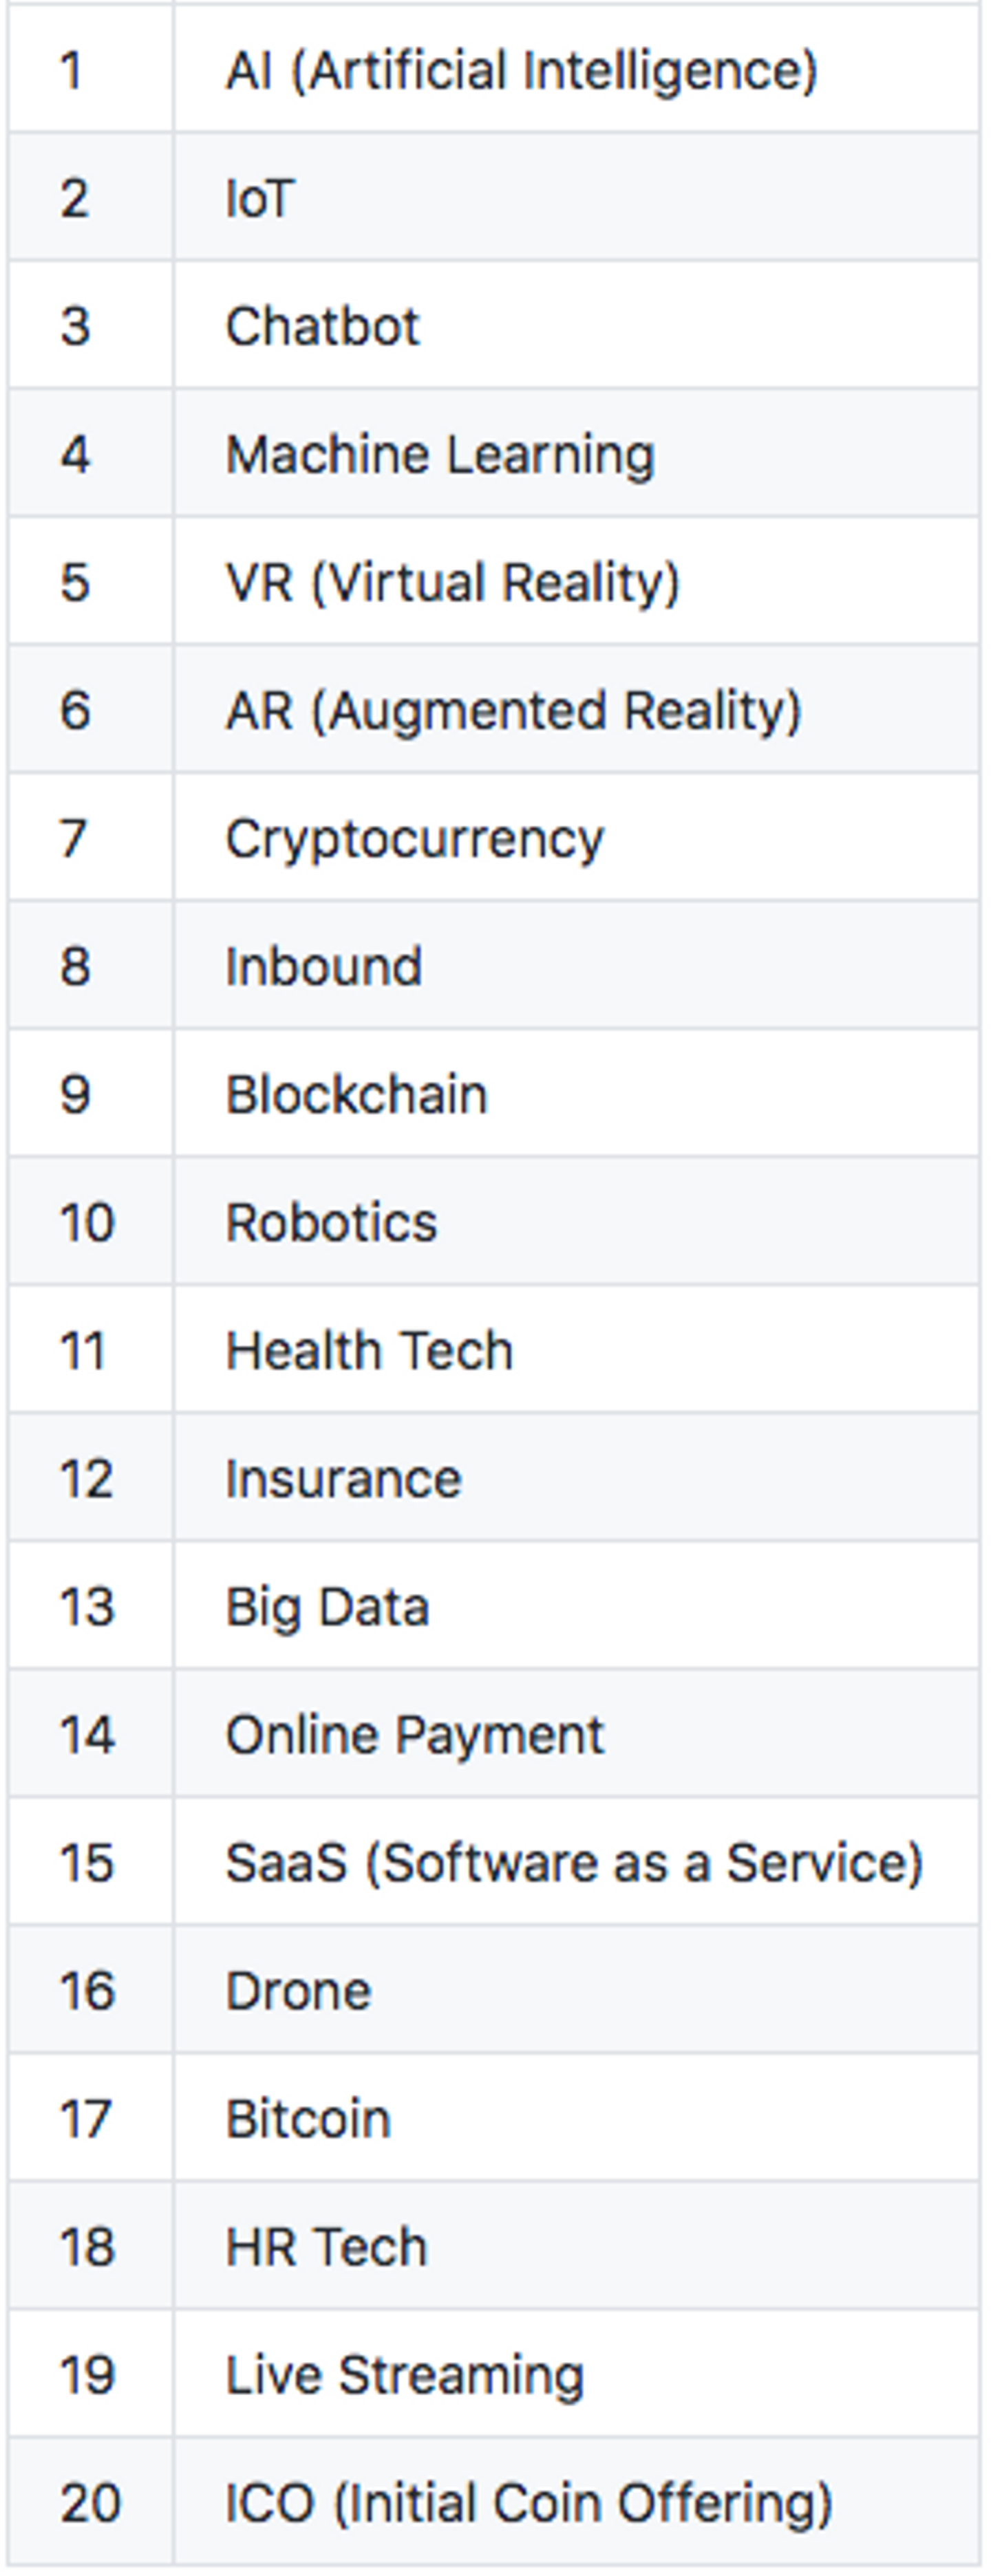991x2576 pixels.
Task: Click 'SaaS (Software as a Service)' cell
Action: (x=573, y=1863)
